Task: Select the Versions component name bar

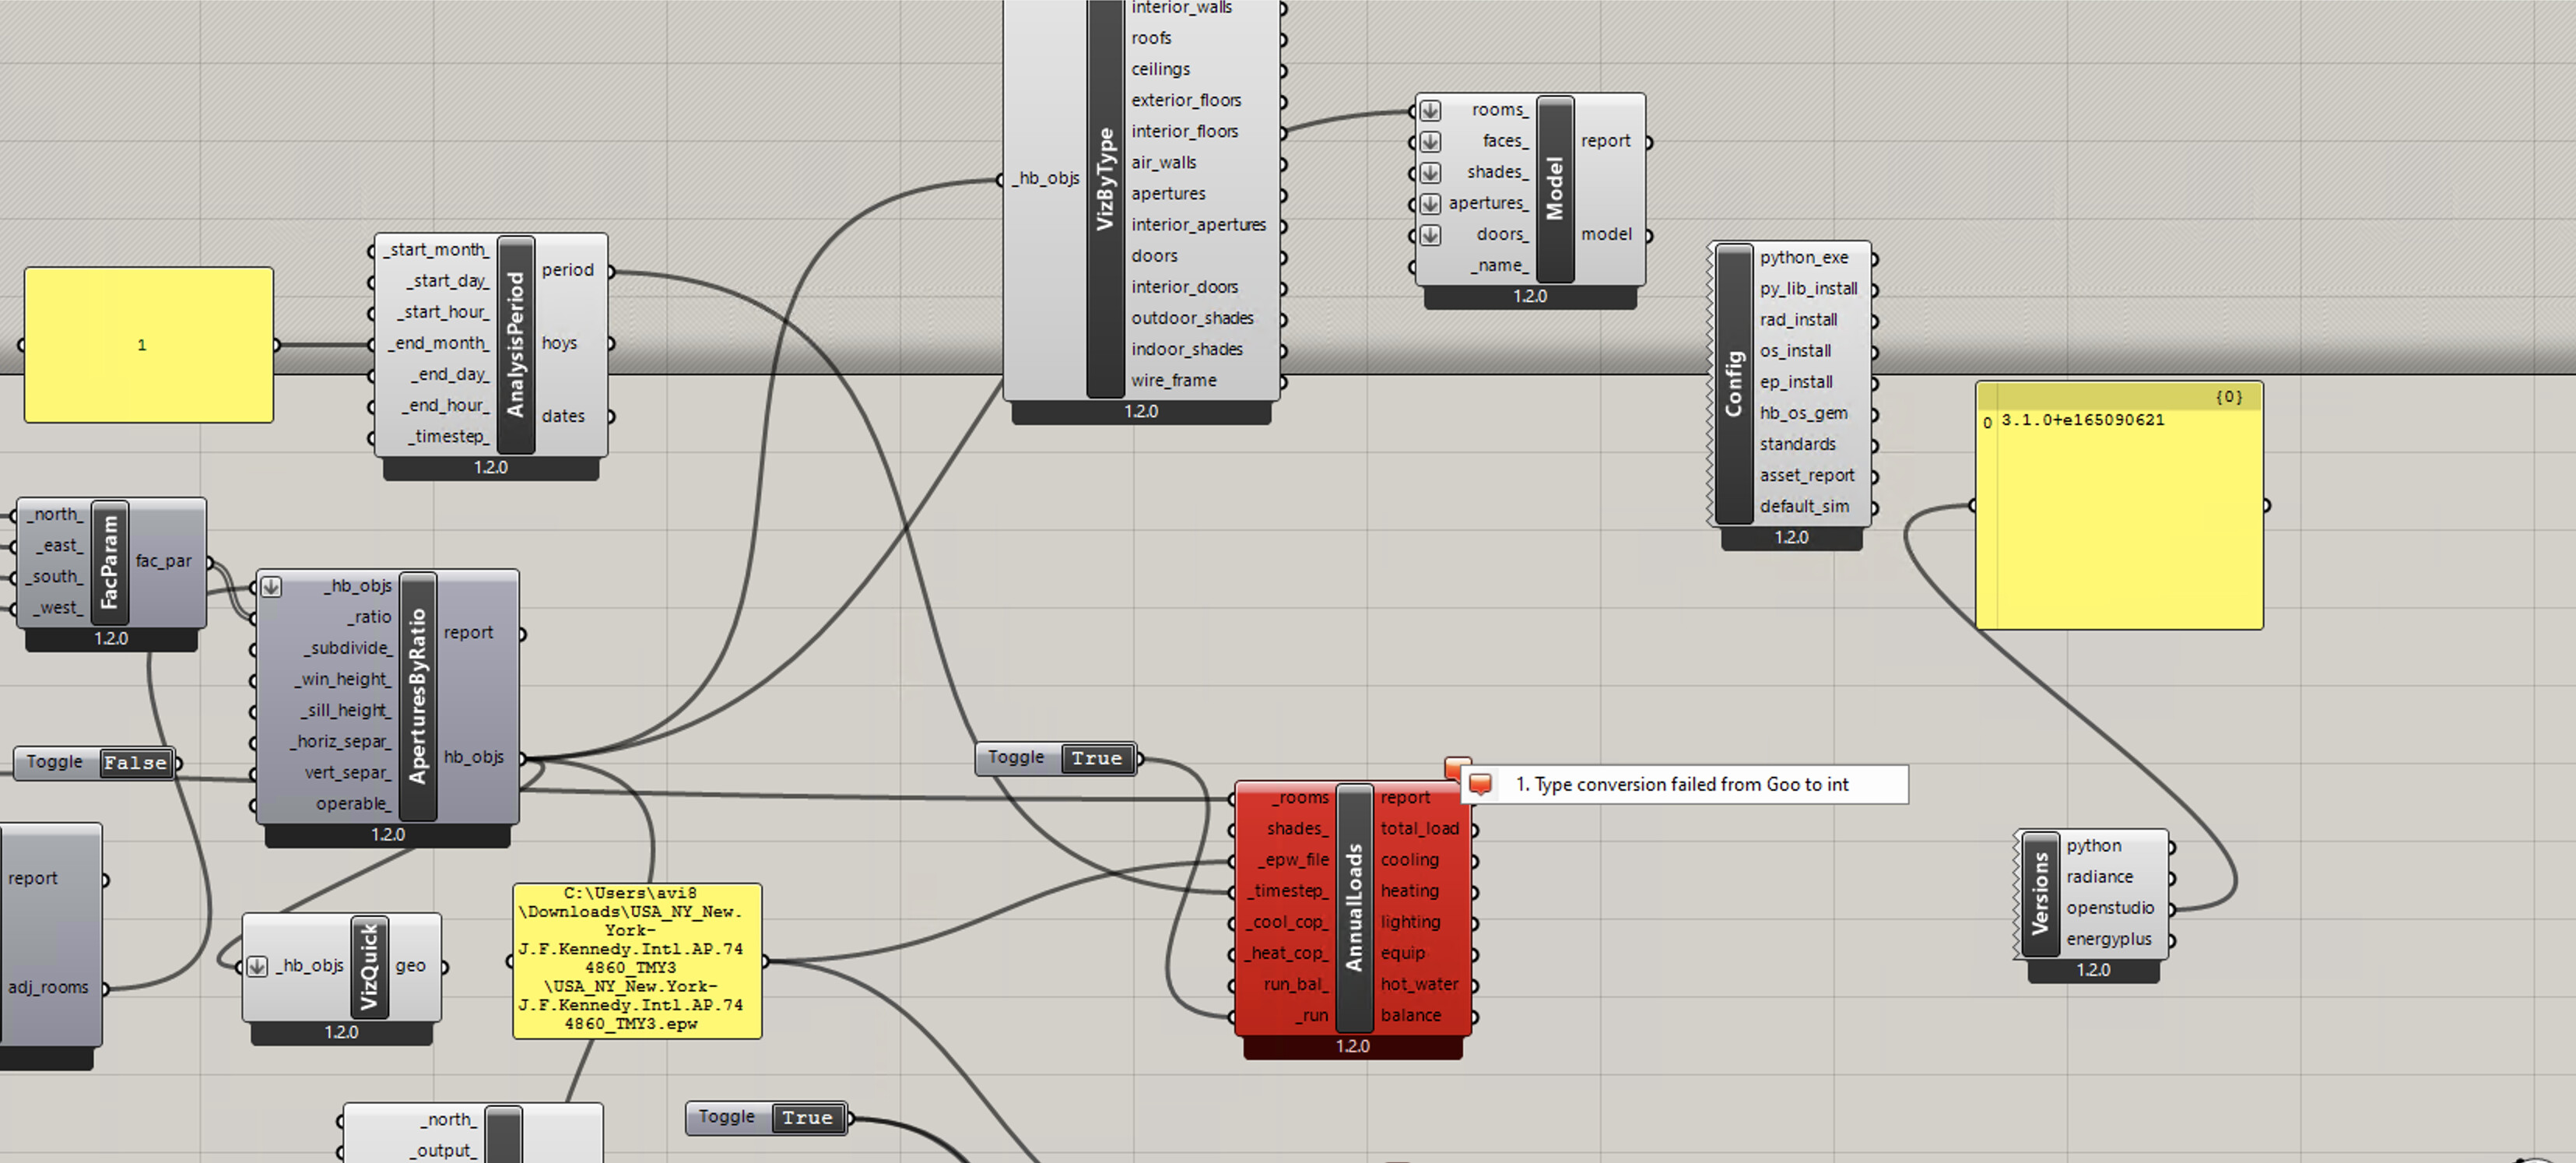Action: pyautogui.click(x=2041, y=891)
